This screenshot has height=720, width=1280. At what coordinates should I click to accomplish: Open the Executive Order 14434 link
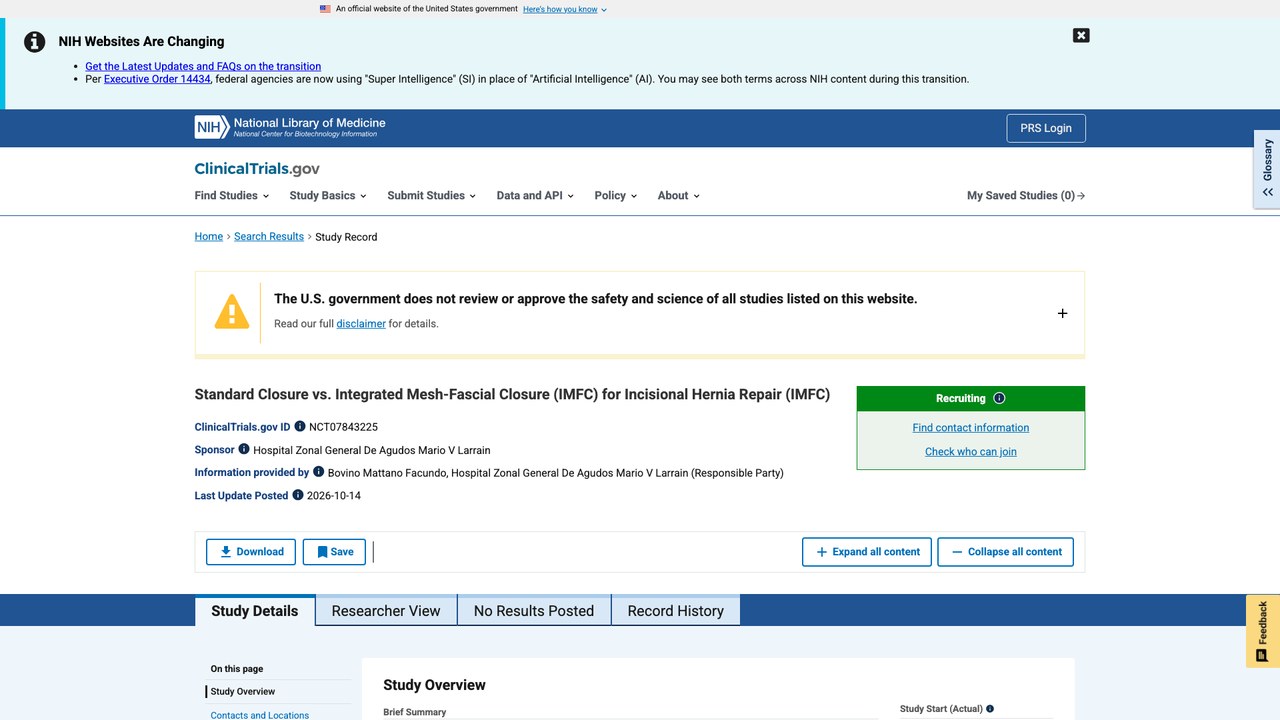(x=157, y=79)
